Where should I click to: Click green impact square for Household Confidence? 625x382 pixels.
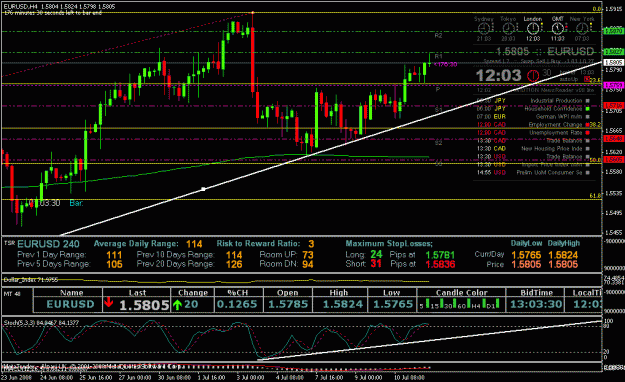[x=587, y=109]
